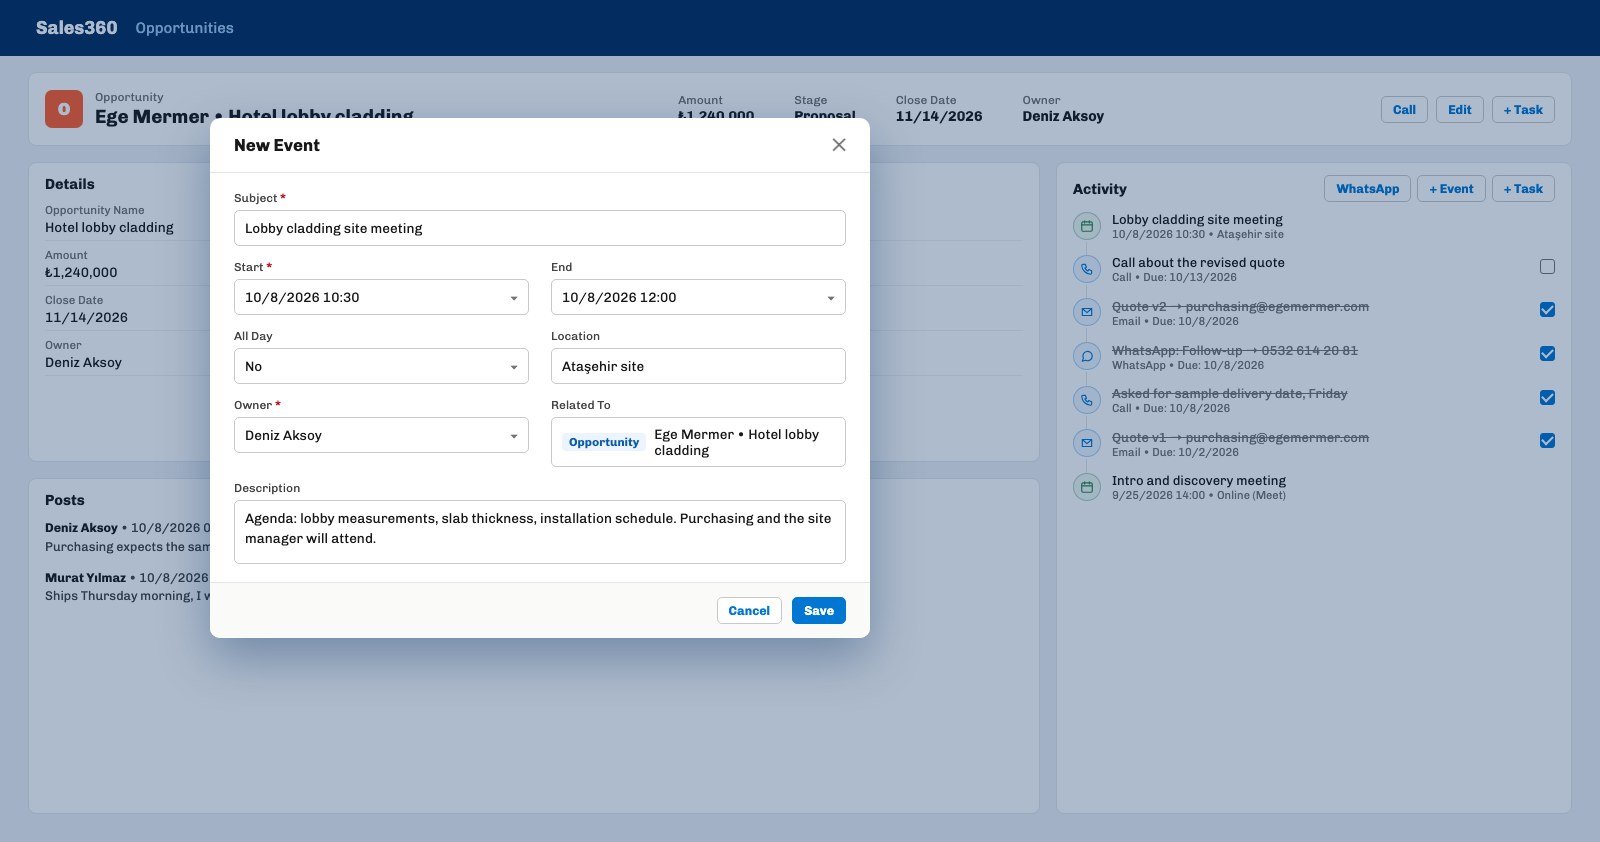Click the Edit button in the header

pos(1459,110)
